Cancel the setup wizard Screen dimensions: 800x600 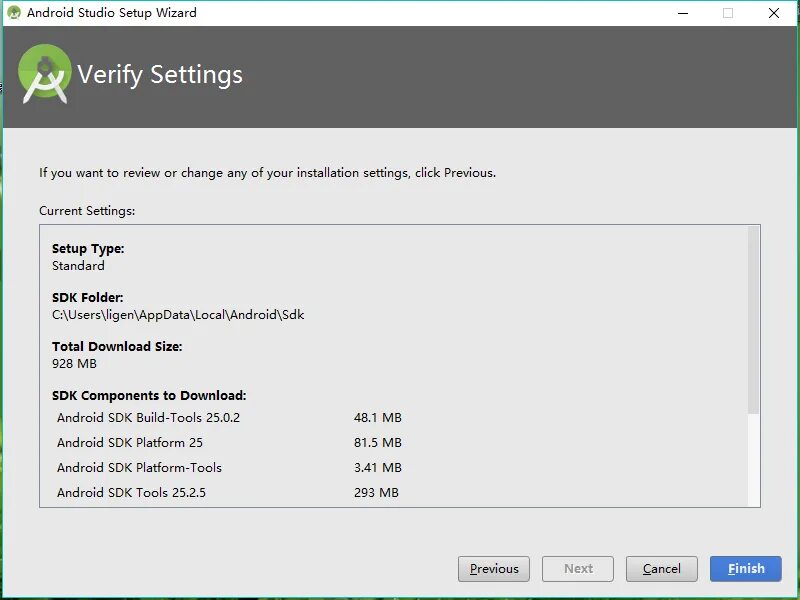[661, 568]
